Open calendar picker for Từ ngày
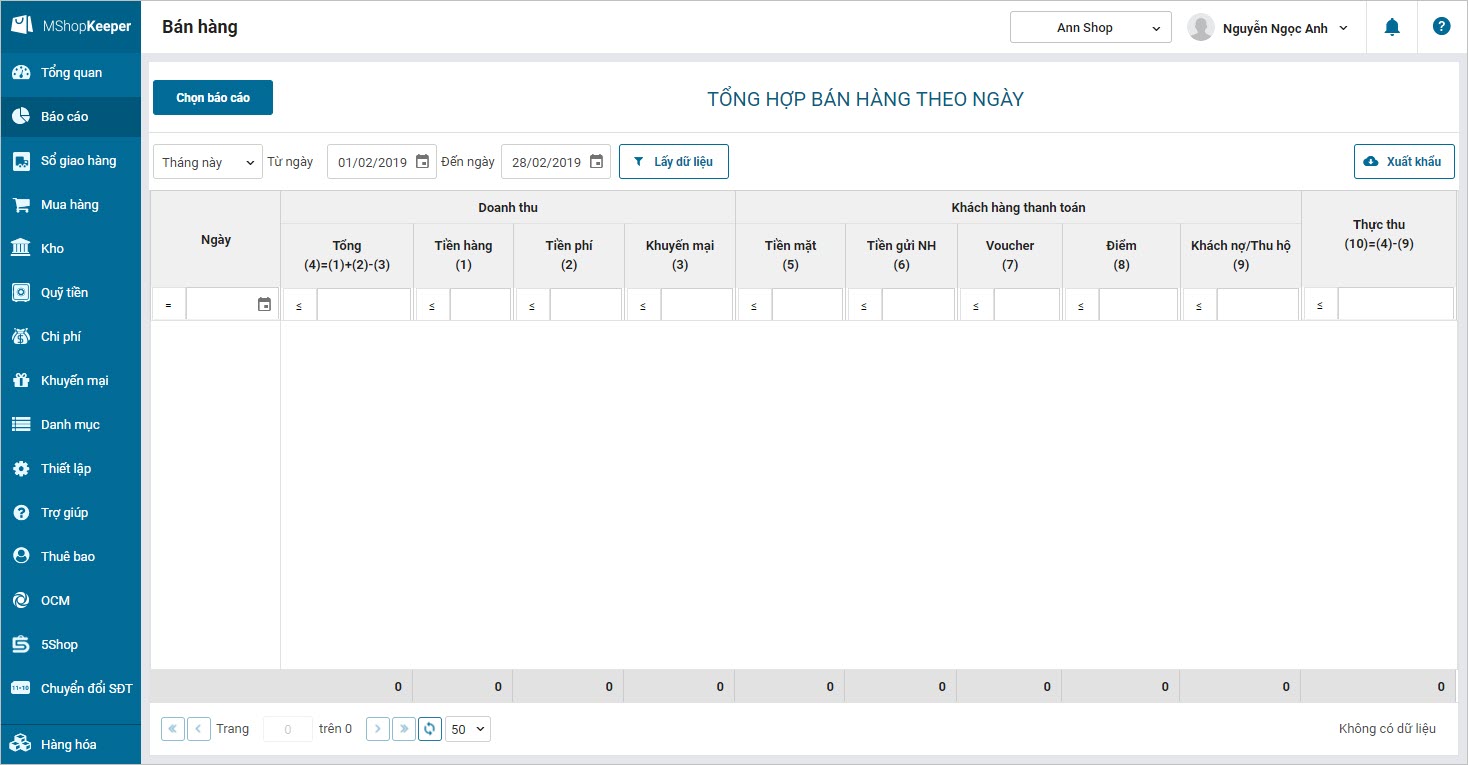This screenshot has height=765, width=1468. 422,162
